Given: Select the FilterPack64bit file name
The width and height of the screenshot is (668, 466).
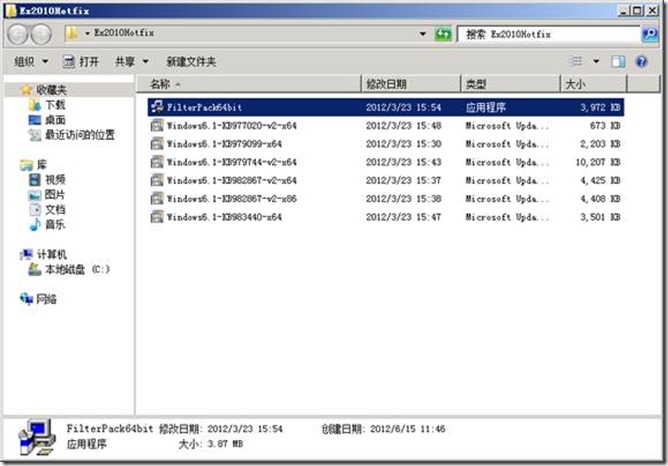Looking at the screenshot, I should (204, 107).
